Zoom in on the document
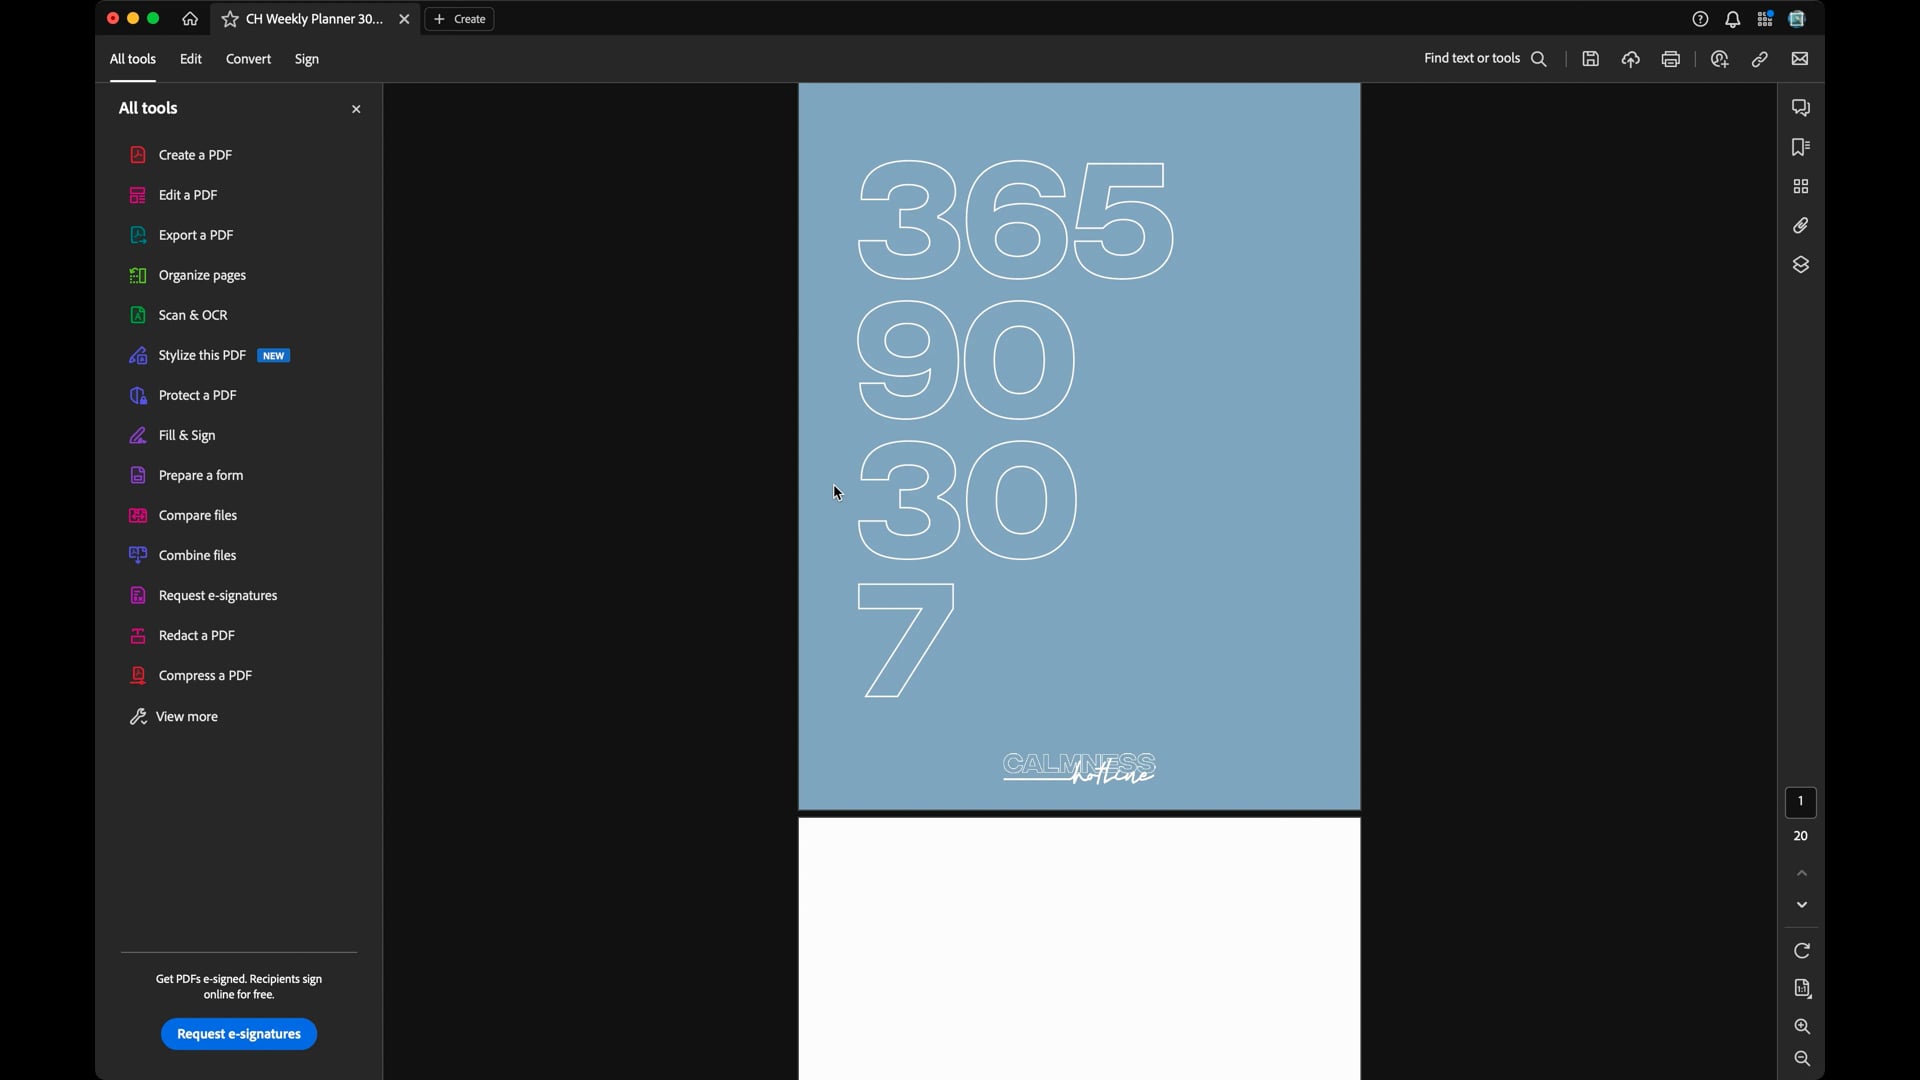Screen dimensions: 1920x1080 (x=1802, y=1027)
